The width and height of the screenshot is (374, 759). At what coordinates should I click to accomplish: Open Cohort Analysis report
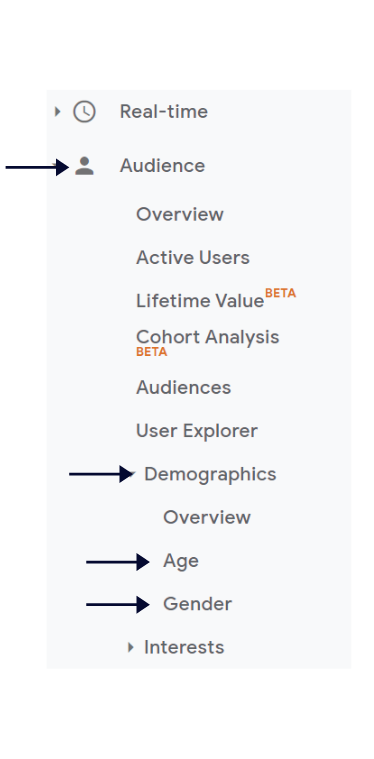[208, 336]
